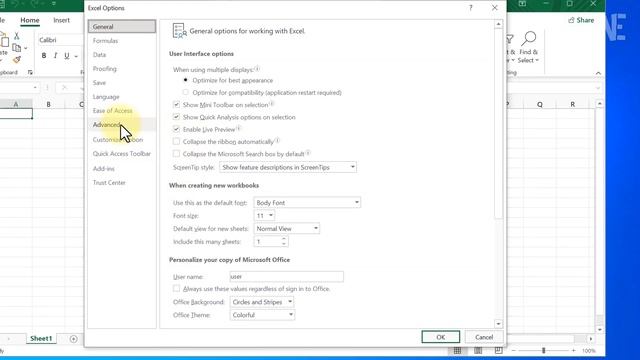Click the Page Break Preview icon
This screenshot has width=640, height=360.
pyautogui.click(x=498, y=351)
